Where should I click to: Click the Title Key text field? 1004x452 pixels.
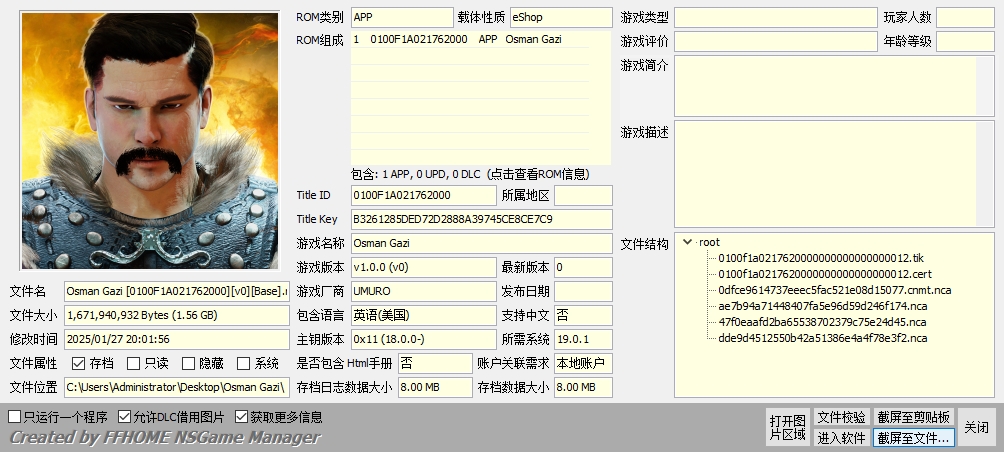pos(481,219)
